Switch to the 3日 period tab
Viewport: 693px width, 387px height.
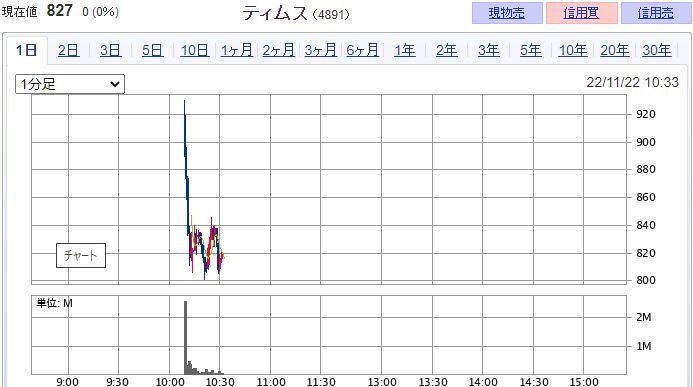tap(110, 50)
